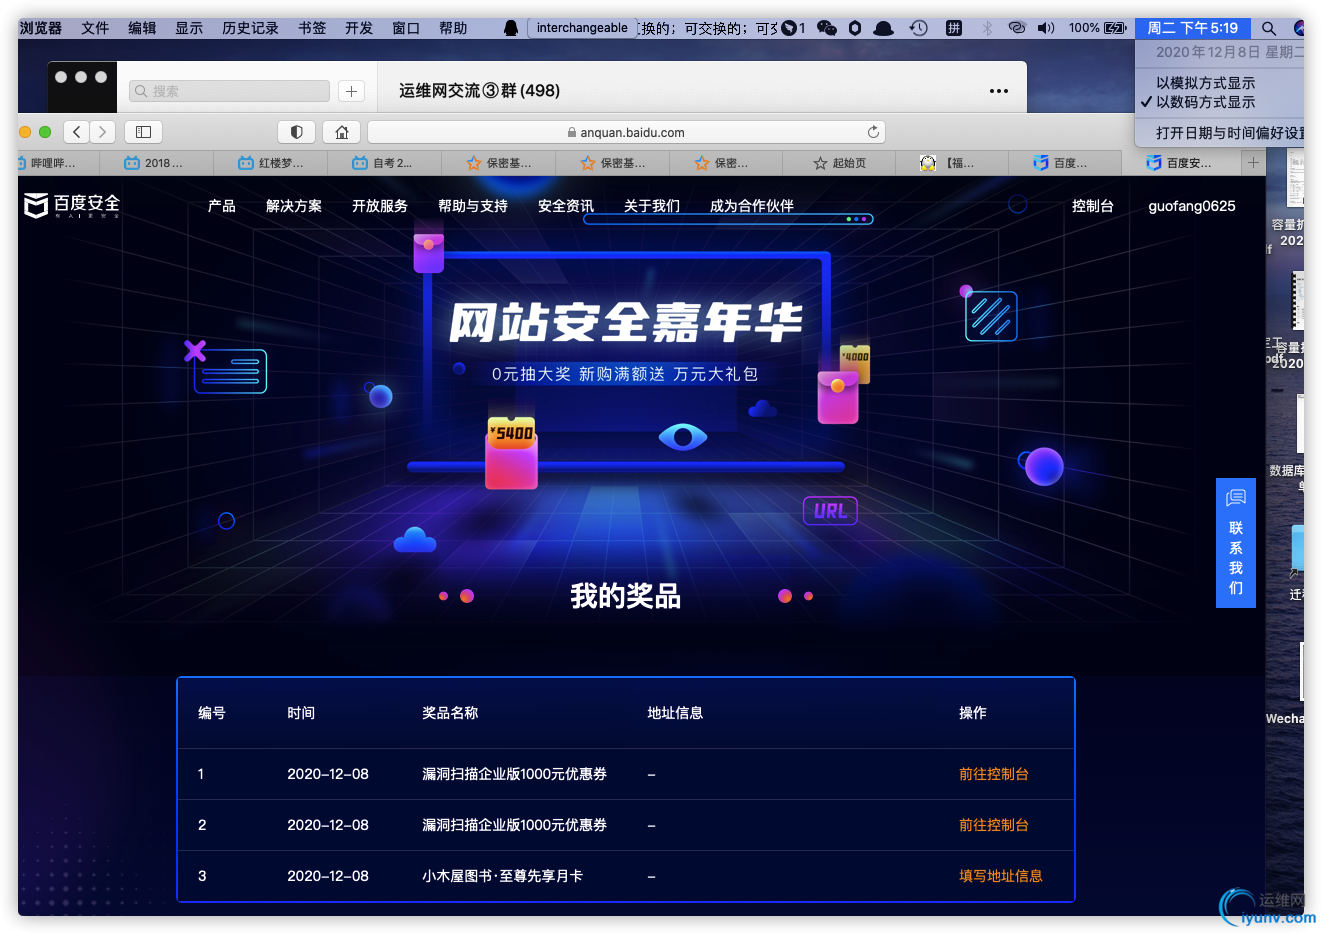
Task: Switch to the 起始页 tab
Action: click(x=841, y=163)
